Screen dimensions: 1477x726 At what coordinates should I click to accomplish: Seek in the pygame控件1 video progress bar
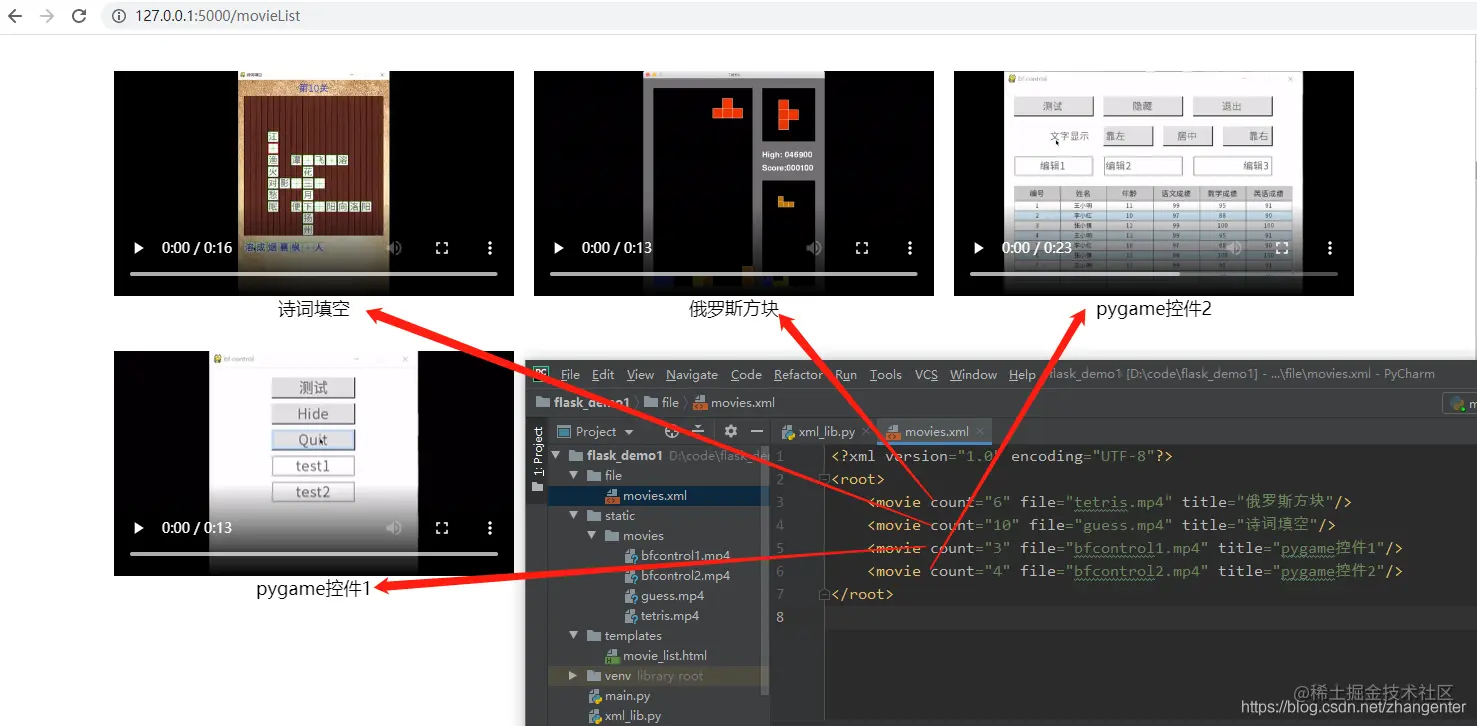pos(314,554)
